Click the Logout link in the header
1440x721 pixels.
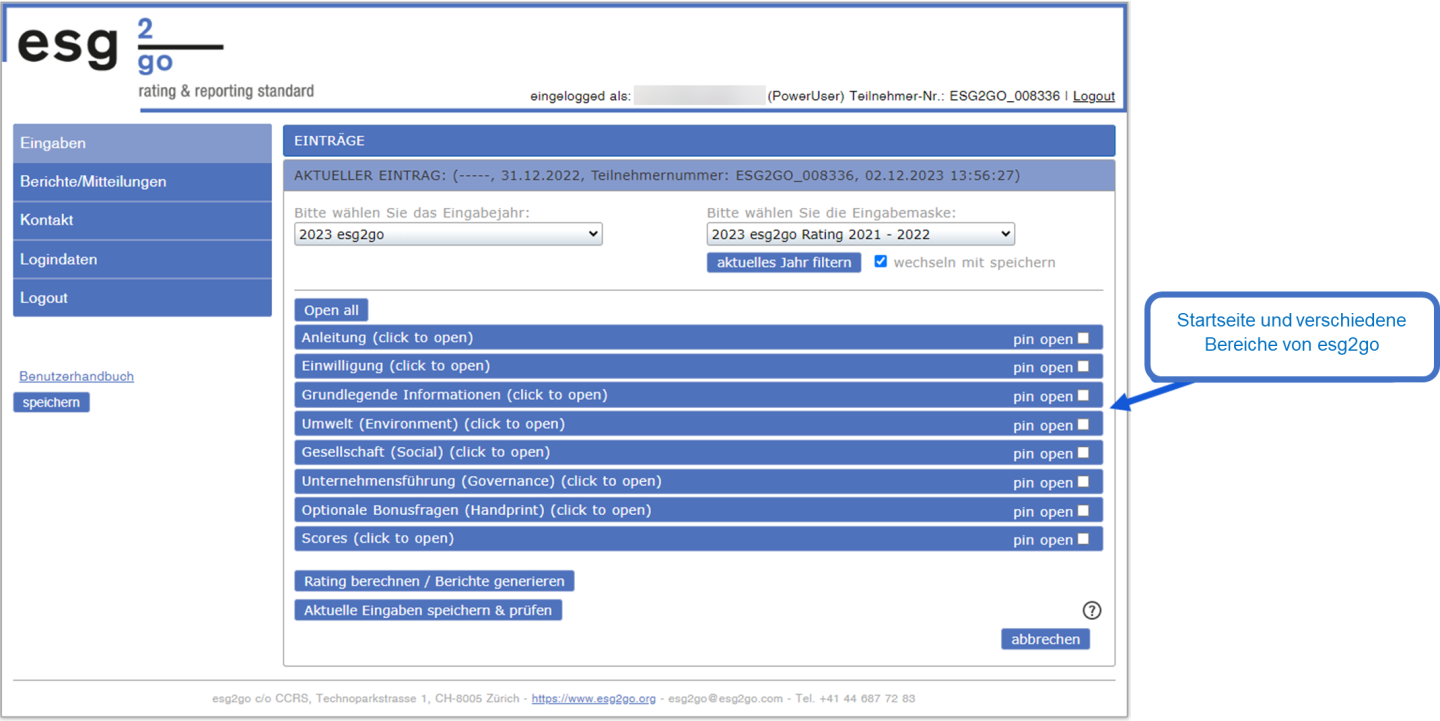pyautogui.click(x=1093, y=96)
